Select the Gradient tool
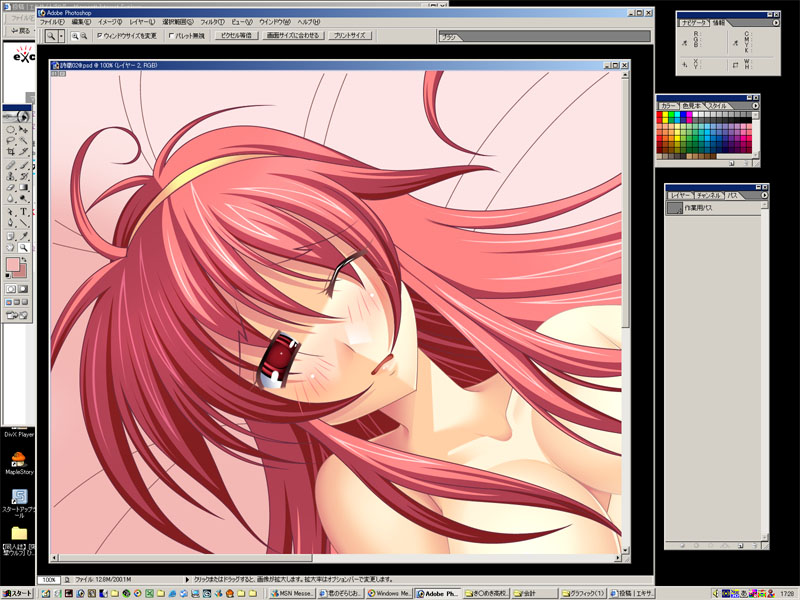Image resolution: width=800 pixels, height=600 pixels. click(x=23, y=188)
